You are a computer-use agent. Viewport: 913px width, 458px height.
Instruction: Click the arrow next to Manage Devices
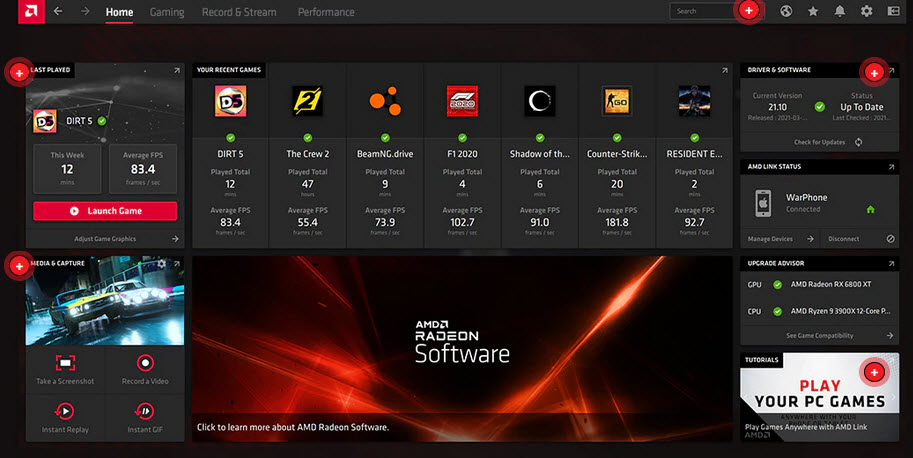click(x=810, y=239)
